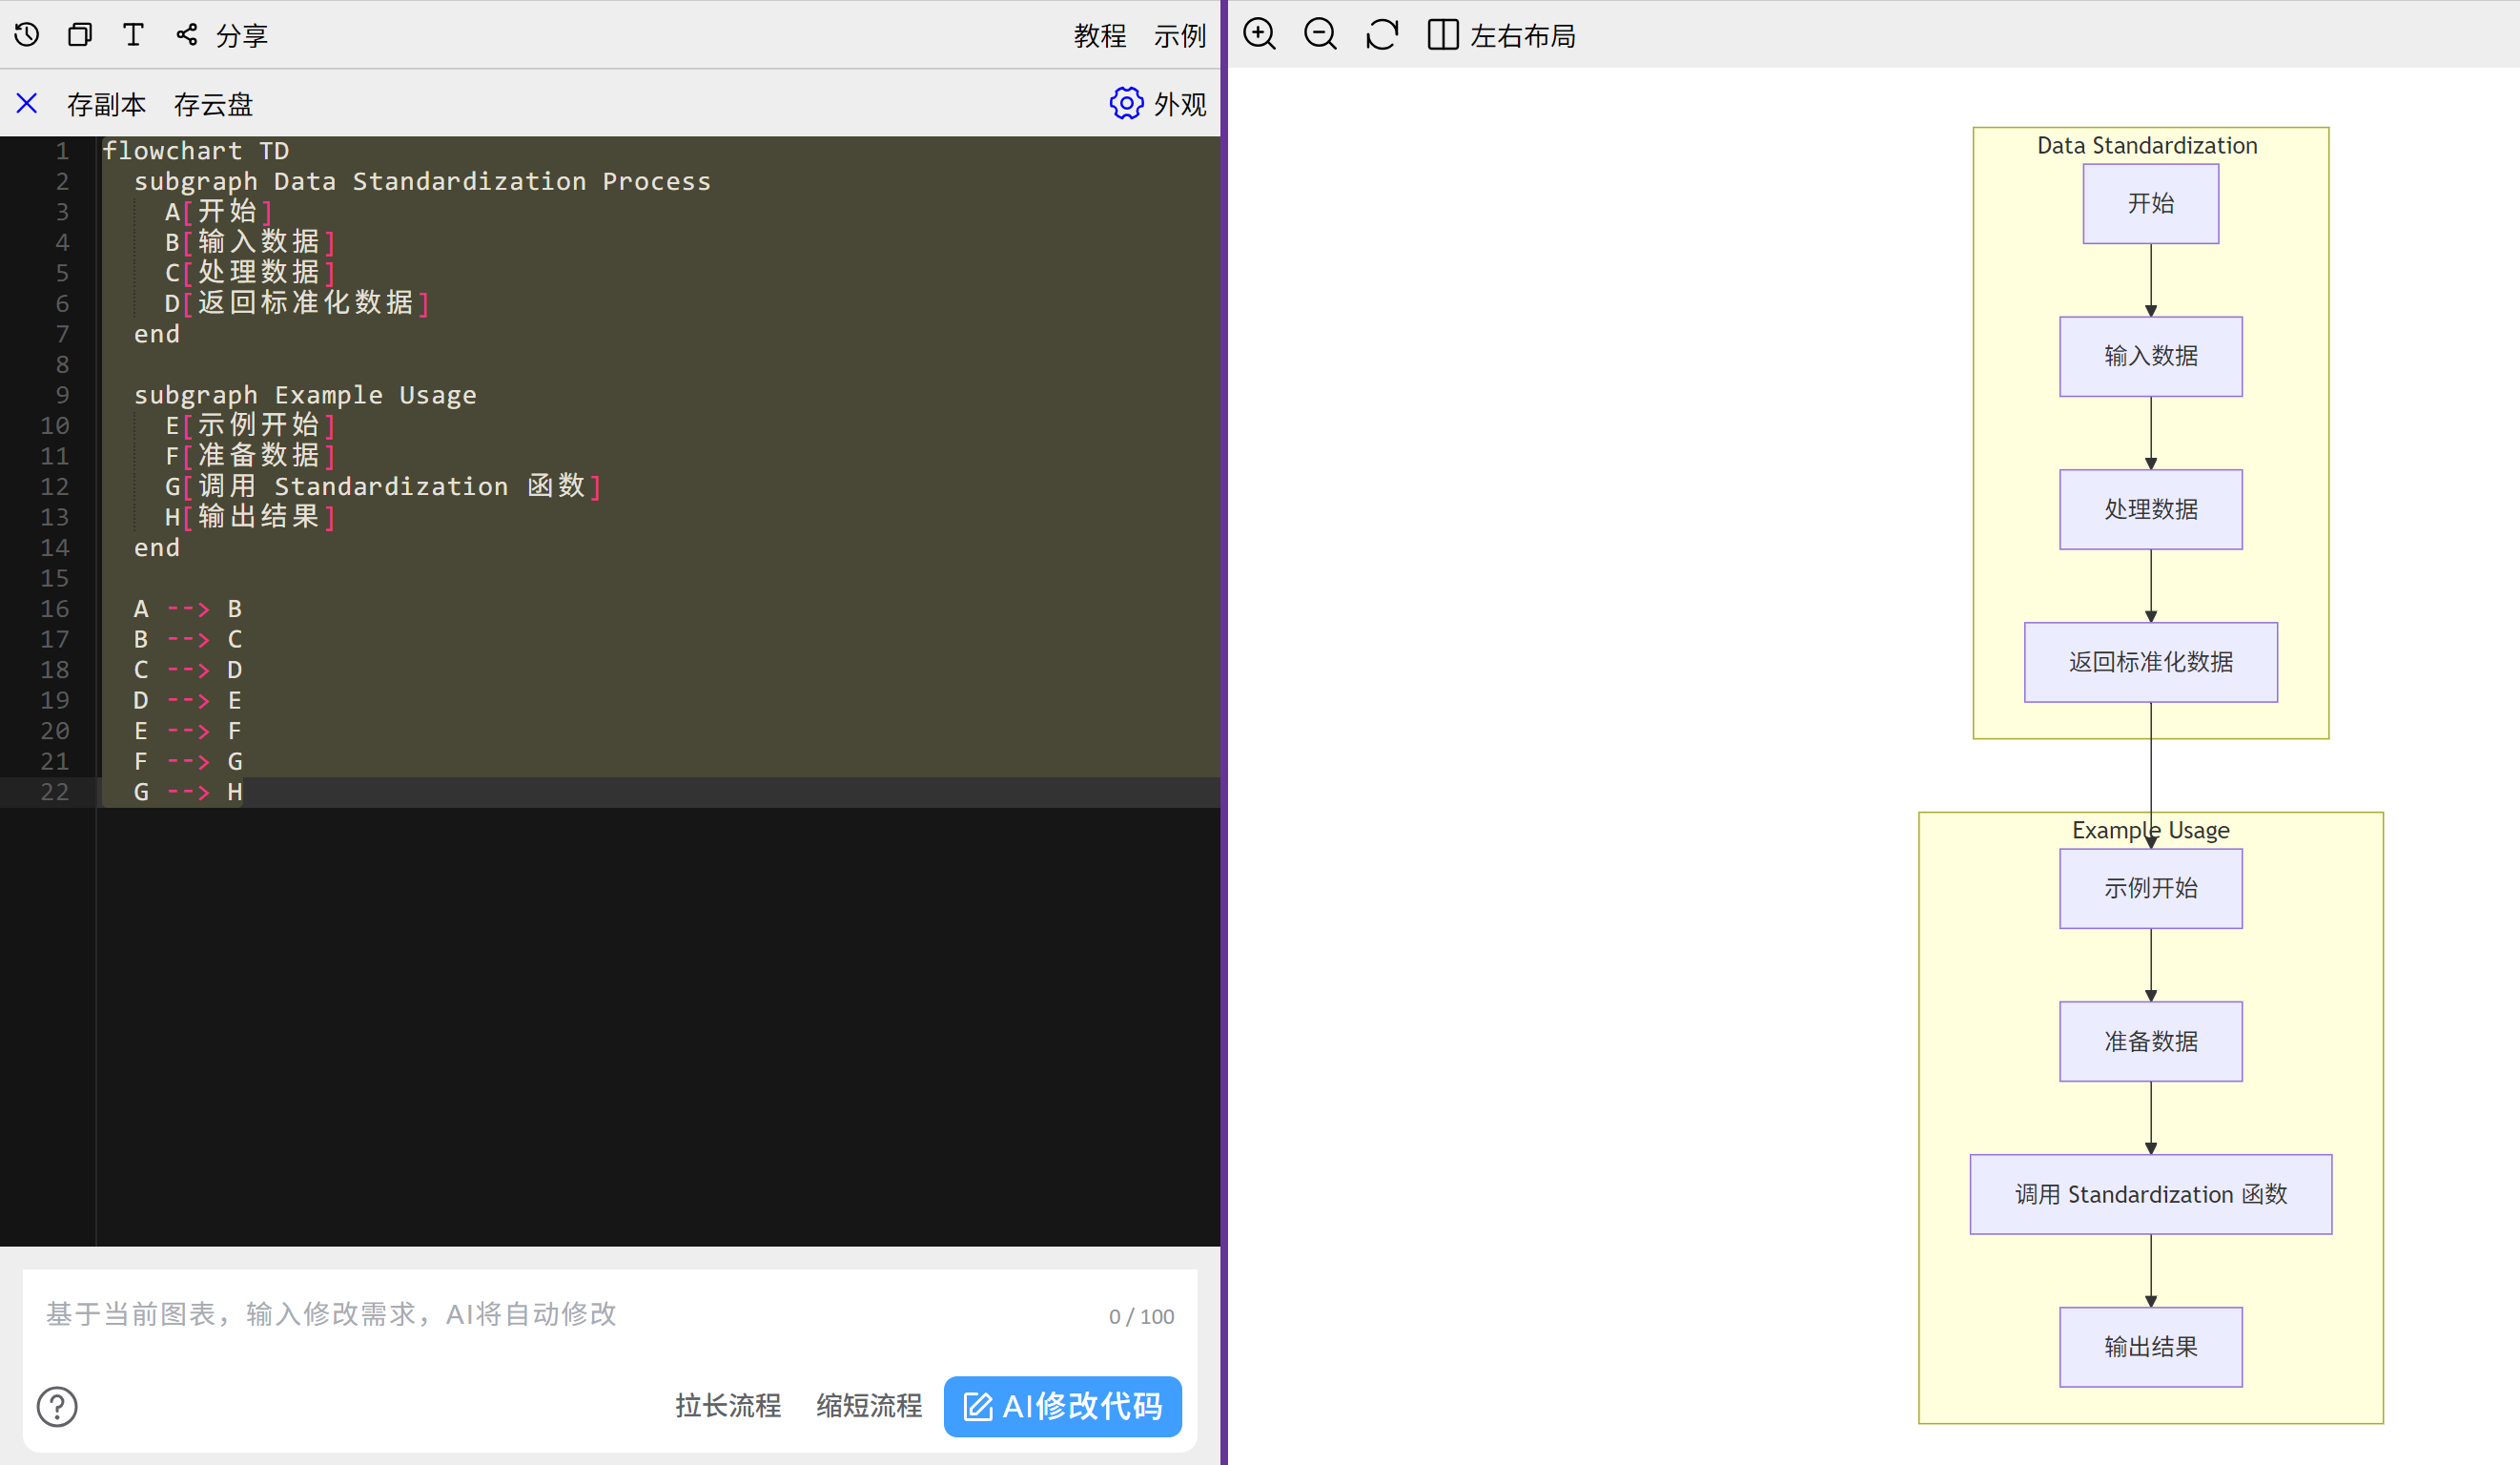Click the 左右布局 layout icon
Image resolution: width=2520 pixels, height=1465 pixels.
point(1442,35)
